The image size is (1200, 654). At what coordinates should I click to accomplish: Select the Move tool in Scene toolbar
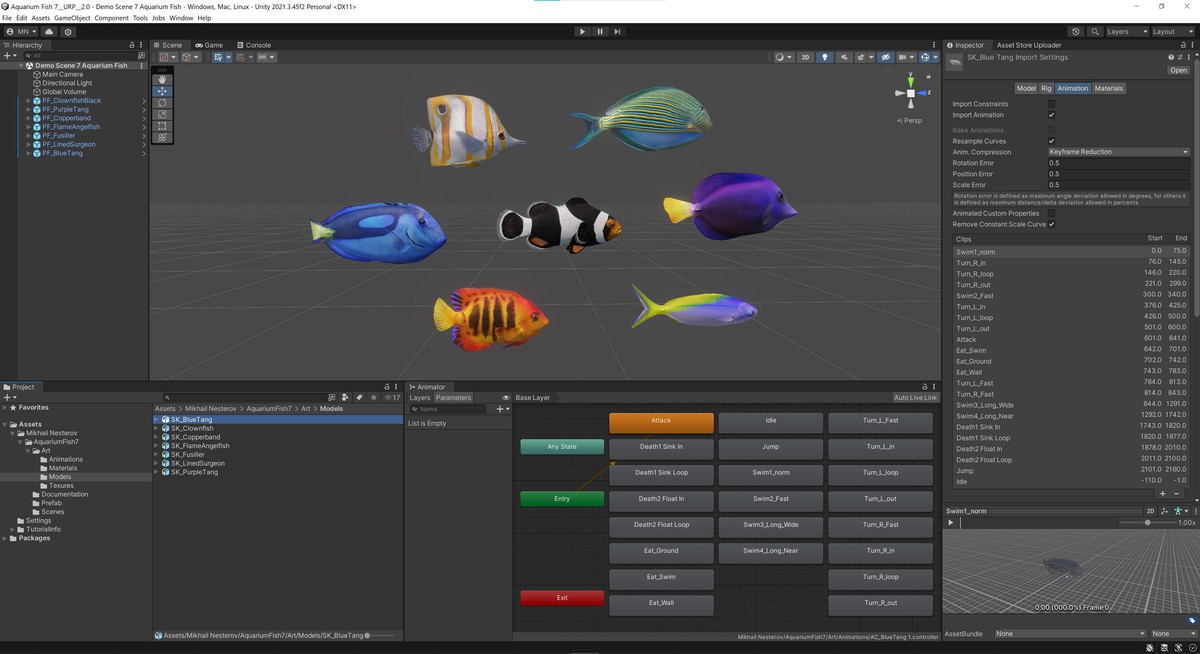pos(162,91)
